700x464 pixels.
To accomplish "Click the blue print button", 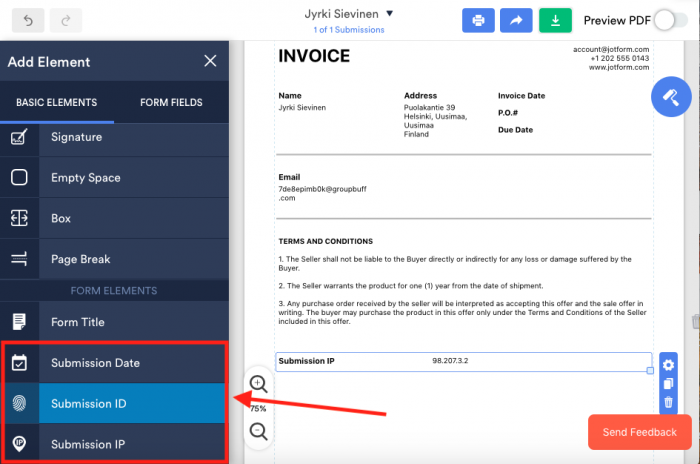I will (x=478, y=20).
